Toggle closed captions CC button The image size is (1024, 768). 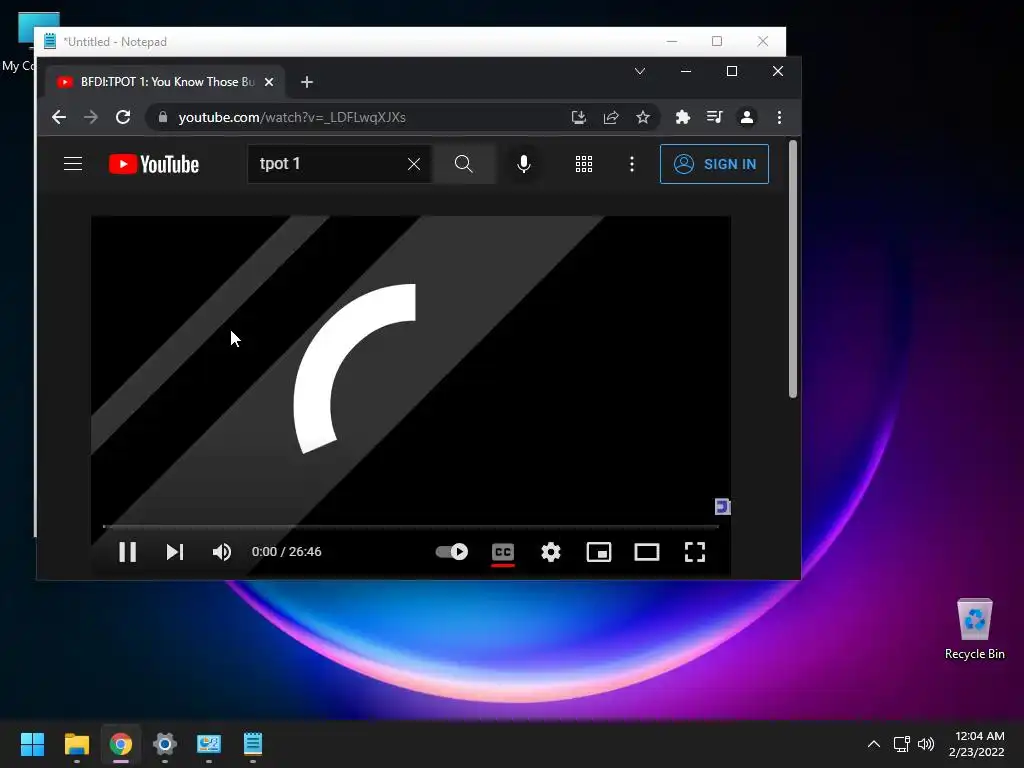503,552
